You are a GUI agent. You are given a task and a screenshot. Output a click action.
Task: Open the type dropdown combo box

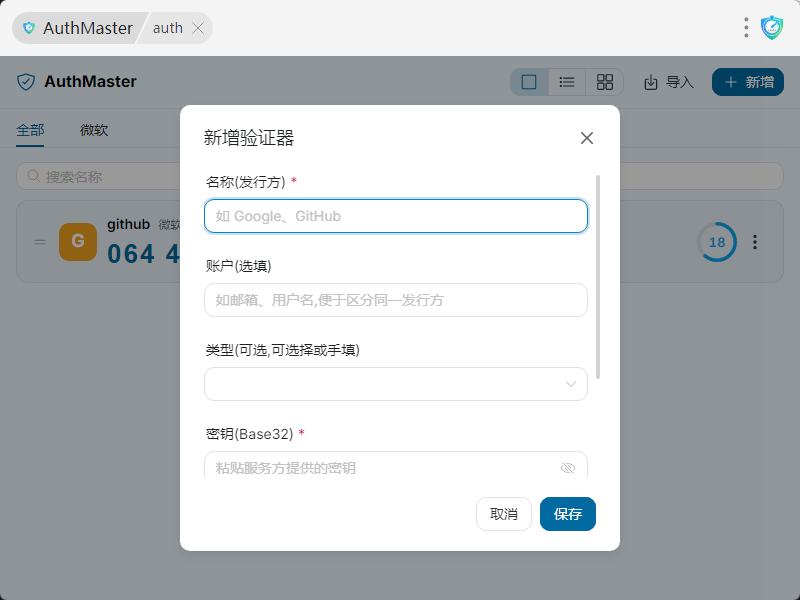(x=396, y=384)
